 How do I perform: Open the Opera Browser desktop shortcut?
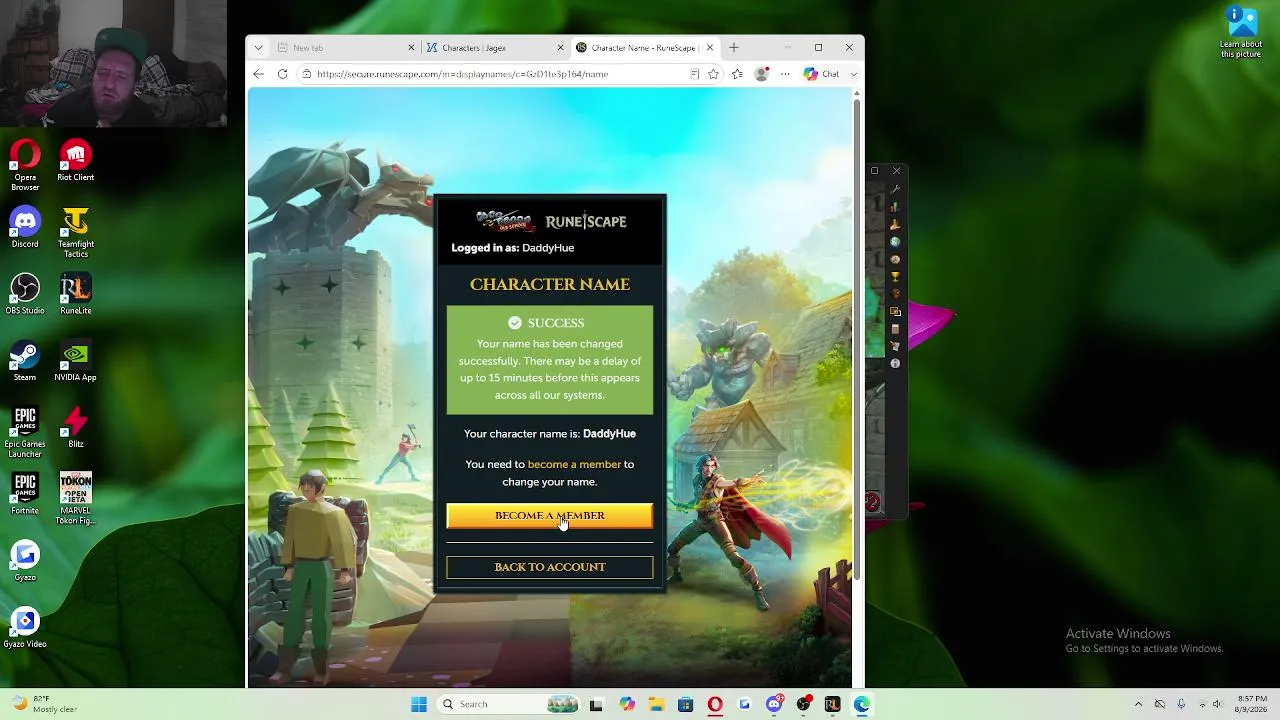pos(25,164)
